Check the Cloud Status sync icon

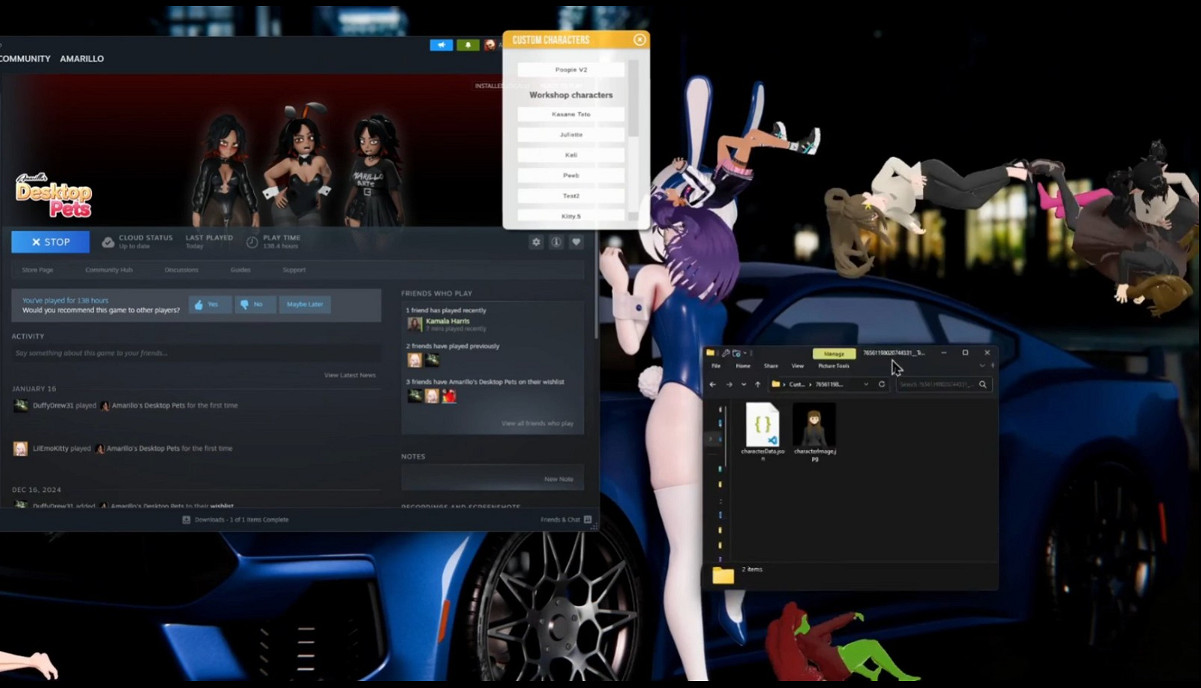pos(108,241)
